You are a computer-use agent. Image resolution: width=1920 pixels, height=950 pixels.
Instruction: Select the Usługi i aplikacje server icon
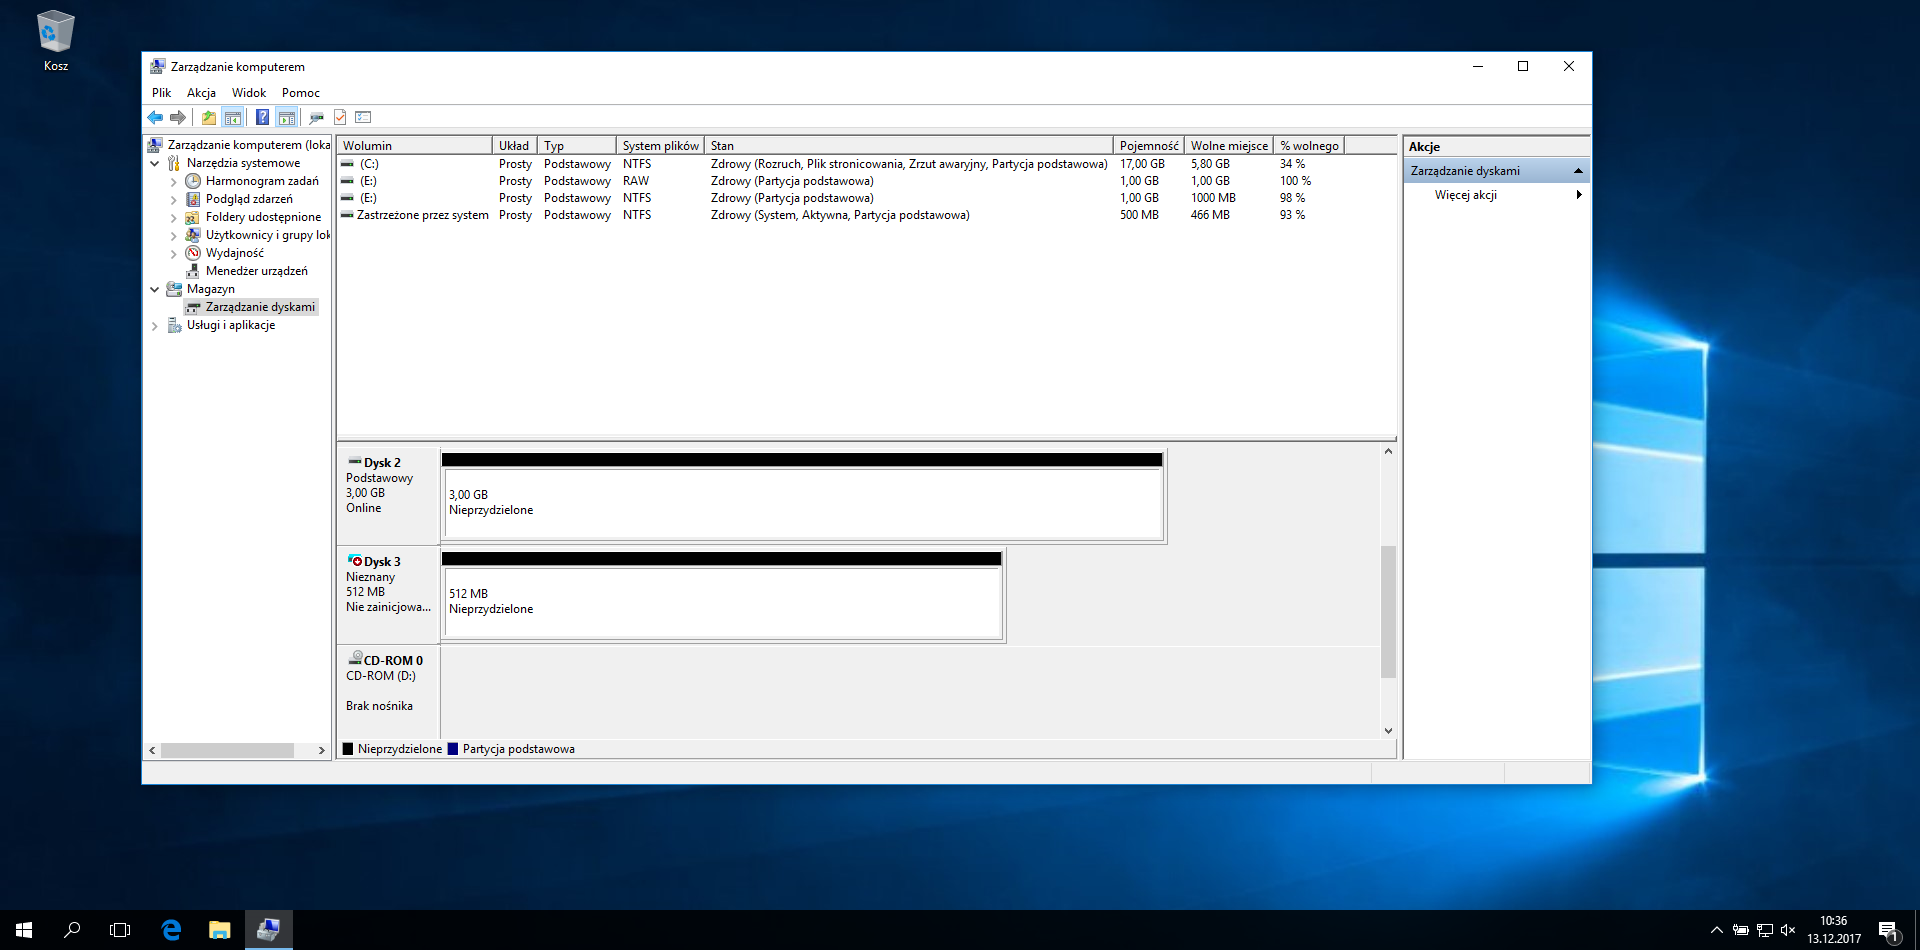(174, 325)
